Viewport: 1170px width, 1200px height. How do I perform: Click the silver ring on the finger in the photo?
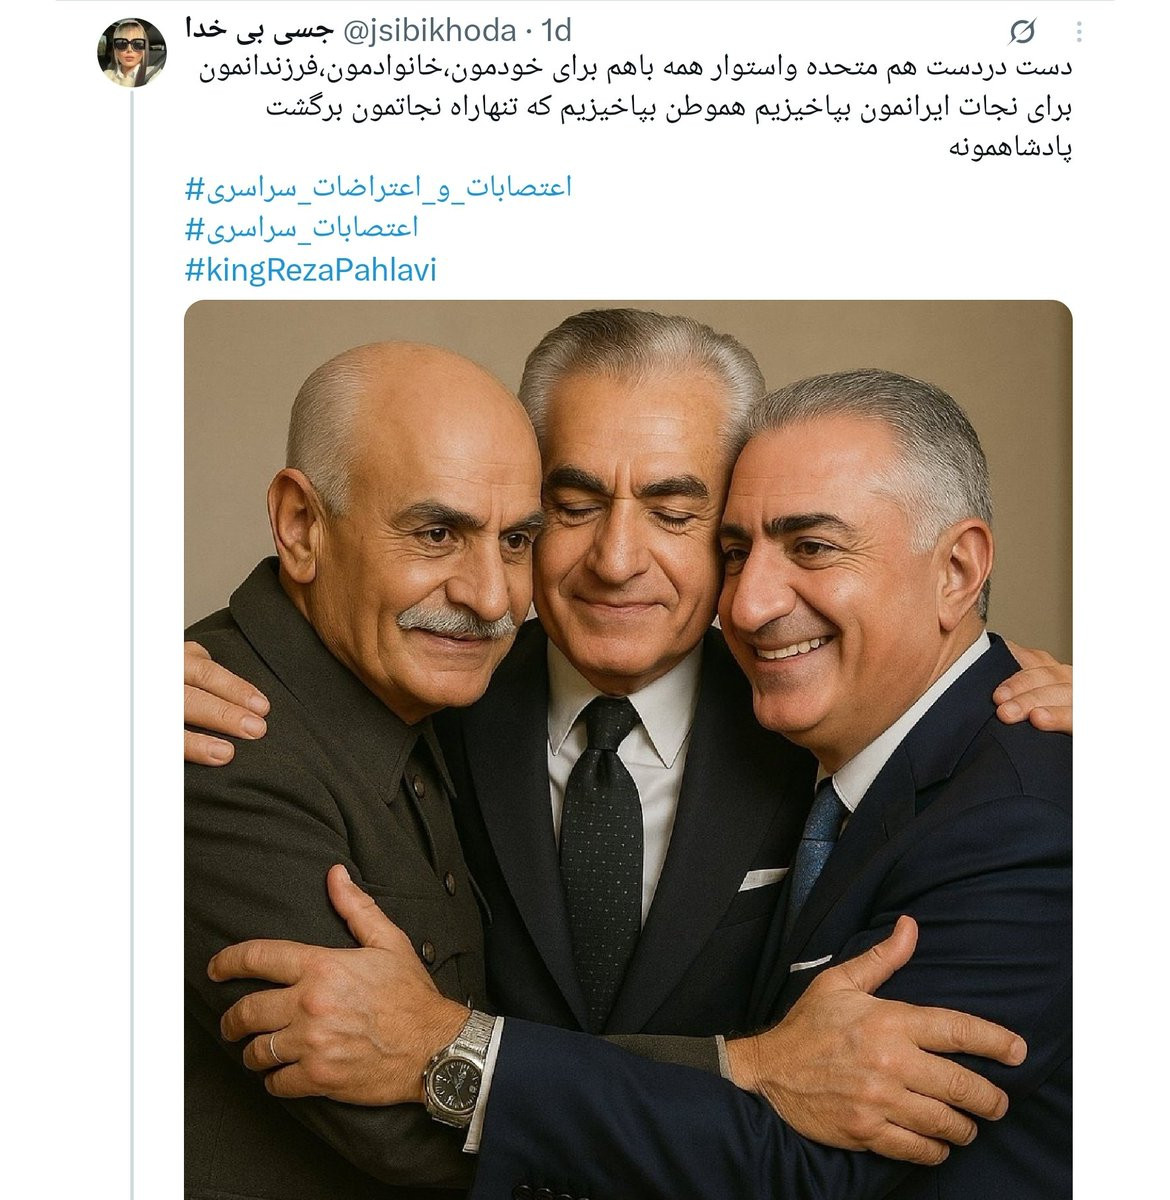[x=274, y=1047]
